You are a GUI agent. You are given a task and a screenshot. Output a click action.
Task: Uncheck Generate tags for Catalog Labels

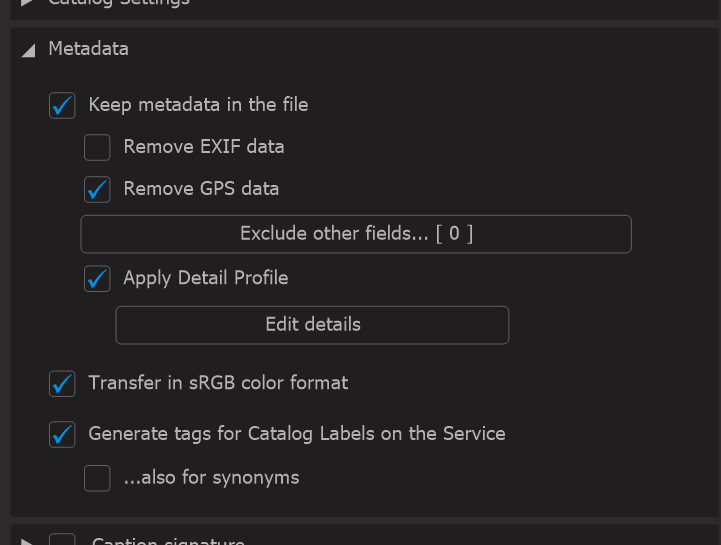coord(62,434)
